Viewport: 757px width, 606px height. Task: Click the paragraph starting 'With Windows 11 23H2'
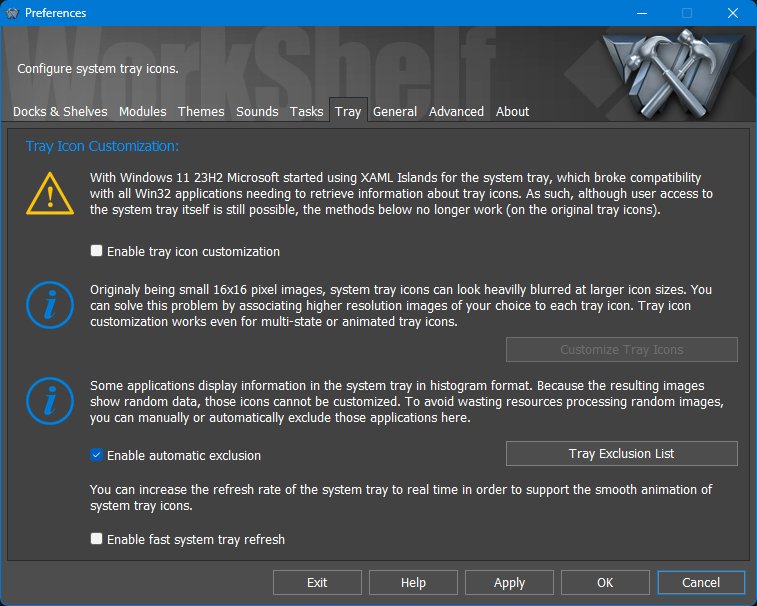click(401, 194)
